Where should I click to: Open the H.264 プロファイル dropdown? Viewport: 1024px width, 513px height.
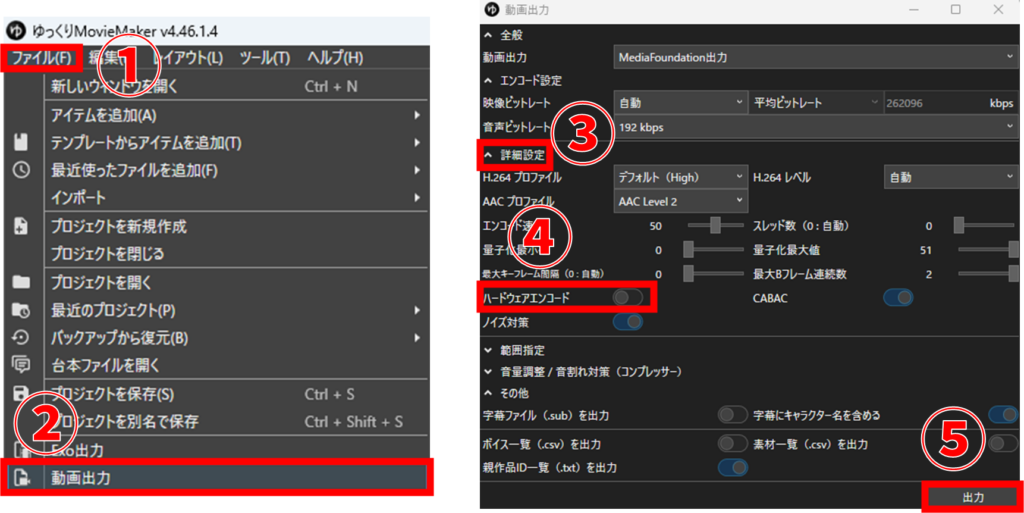click(x=680, y=177)
